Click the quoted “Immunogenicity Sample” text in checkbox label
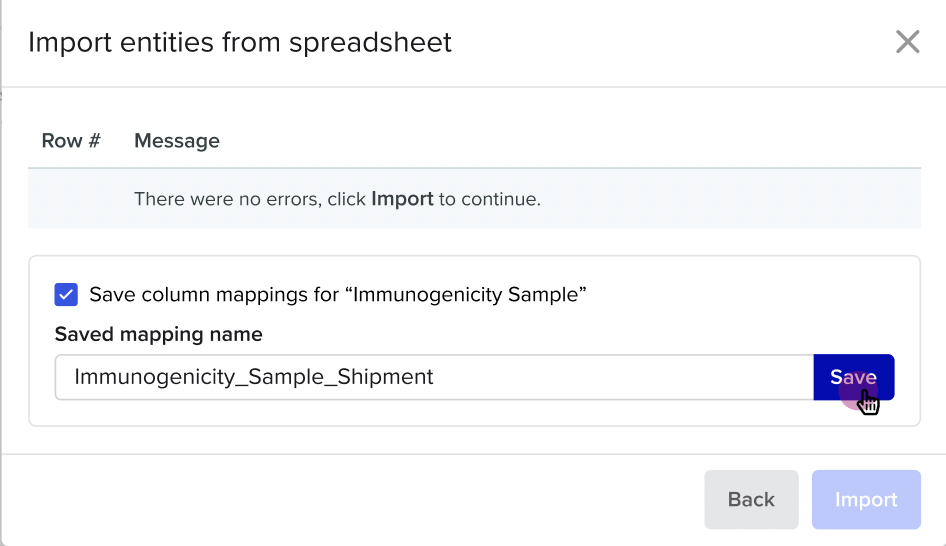 [x=466, y=294]
